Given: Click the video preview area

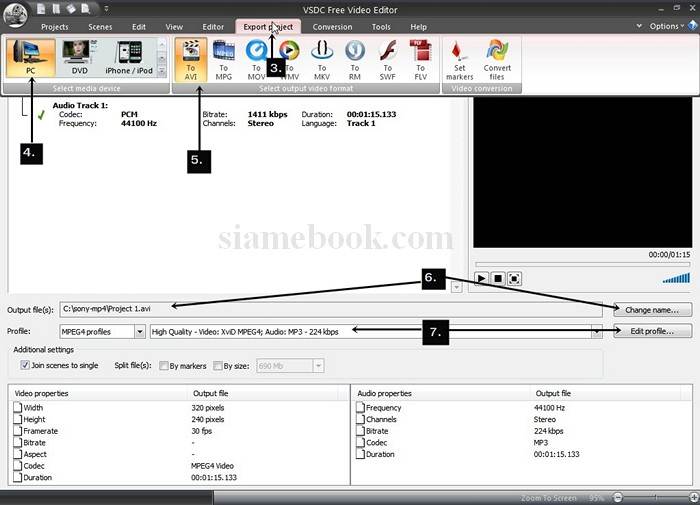Looking at the screenshot, I should point(583,172).
